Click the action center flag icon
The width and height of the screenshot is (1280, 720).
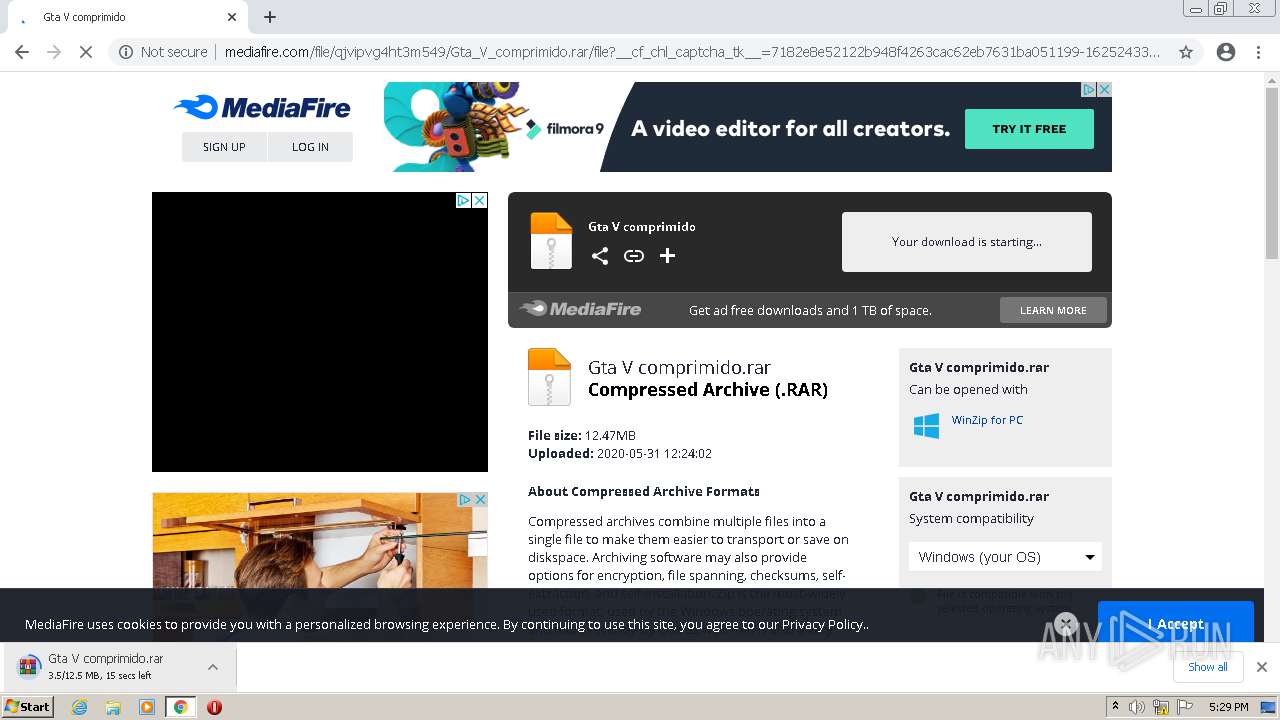(x=1183, y=707)
